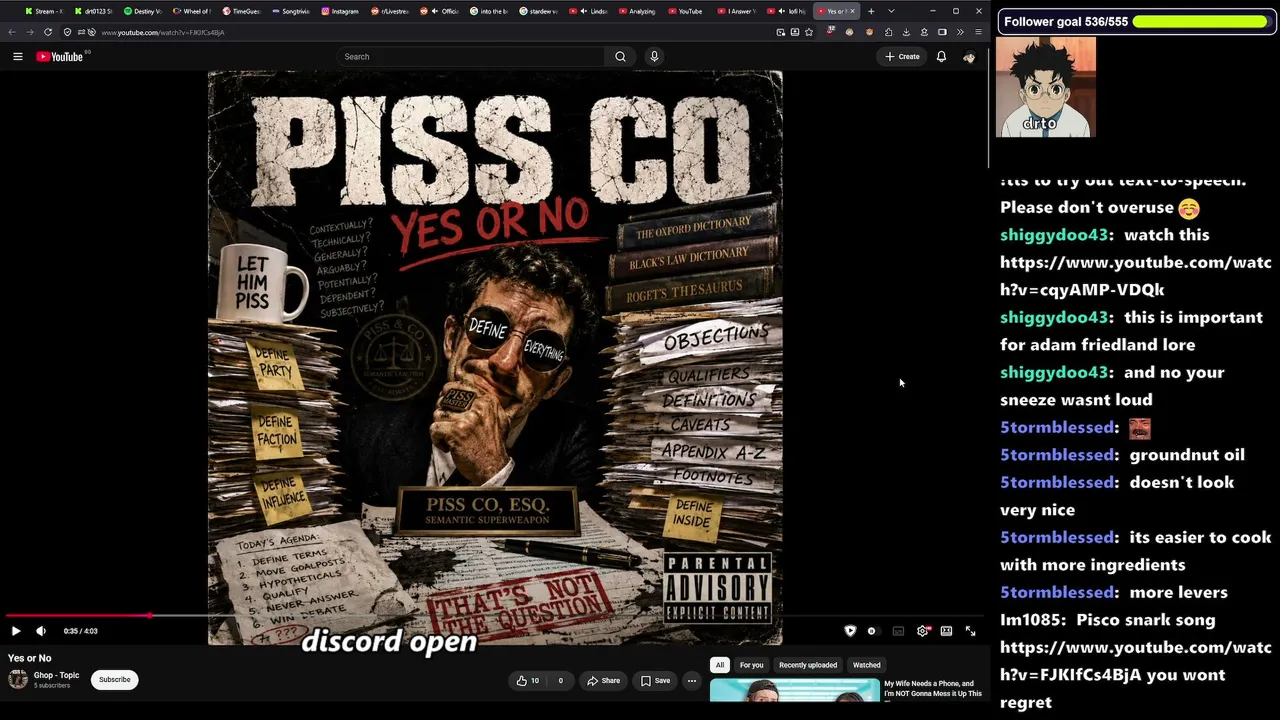Switch to the Destiny tab
Viewport: 1280px width, 720px height.
pyautogui.click(x=143, y=11)
